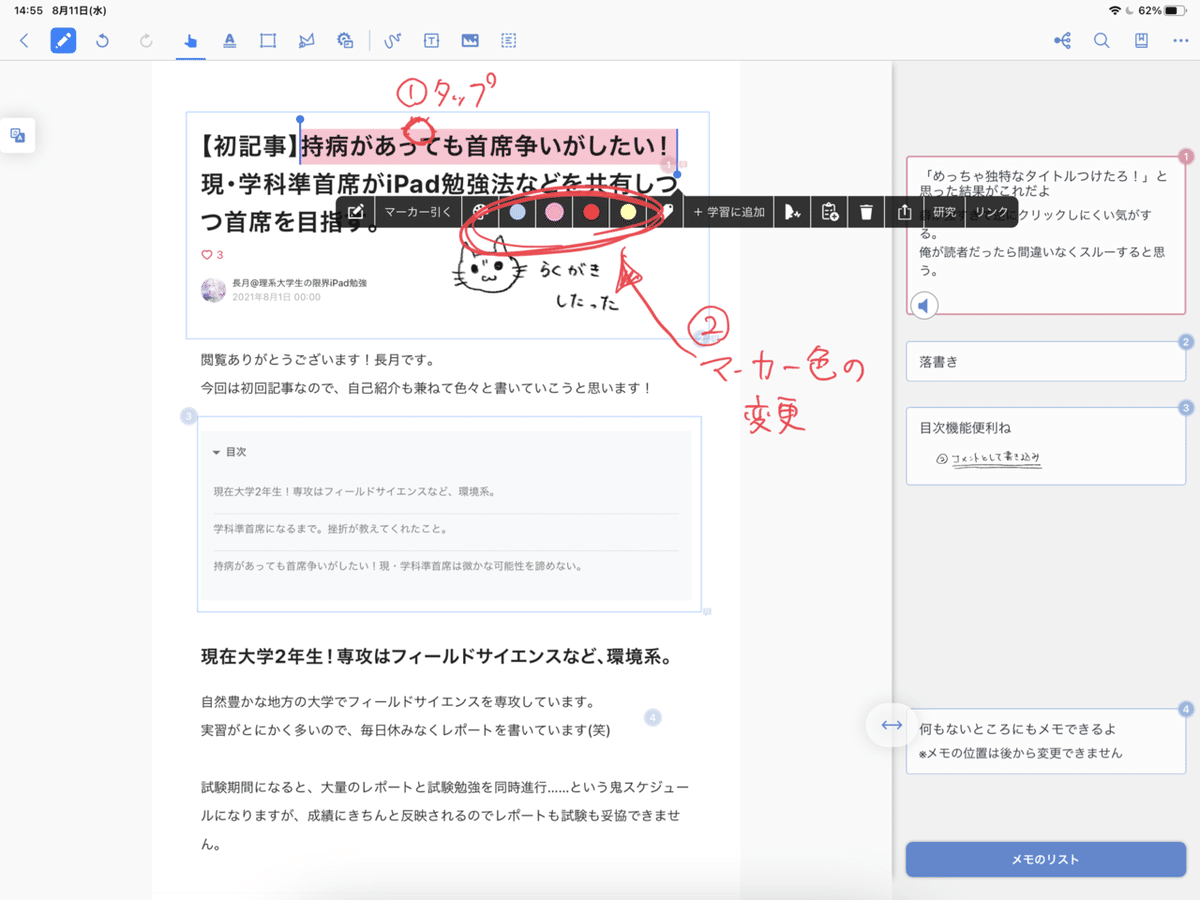This screenshot has height=900, width=1200.
Task: Click the share icon in popup bar
Action: (904, 212)
